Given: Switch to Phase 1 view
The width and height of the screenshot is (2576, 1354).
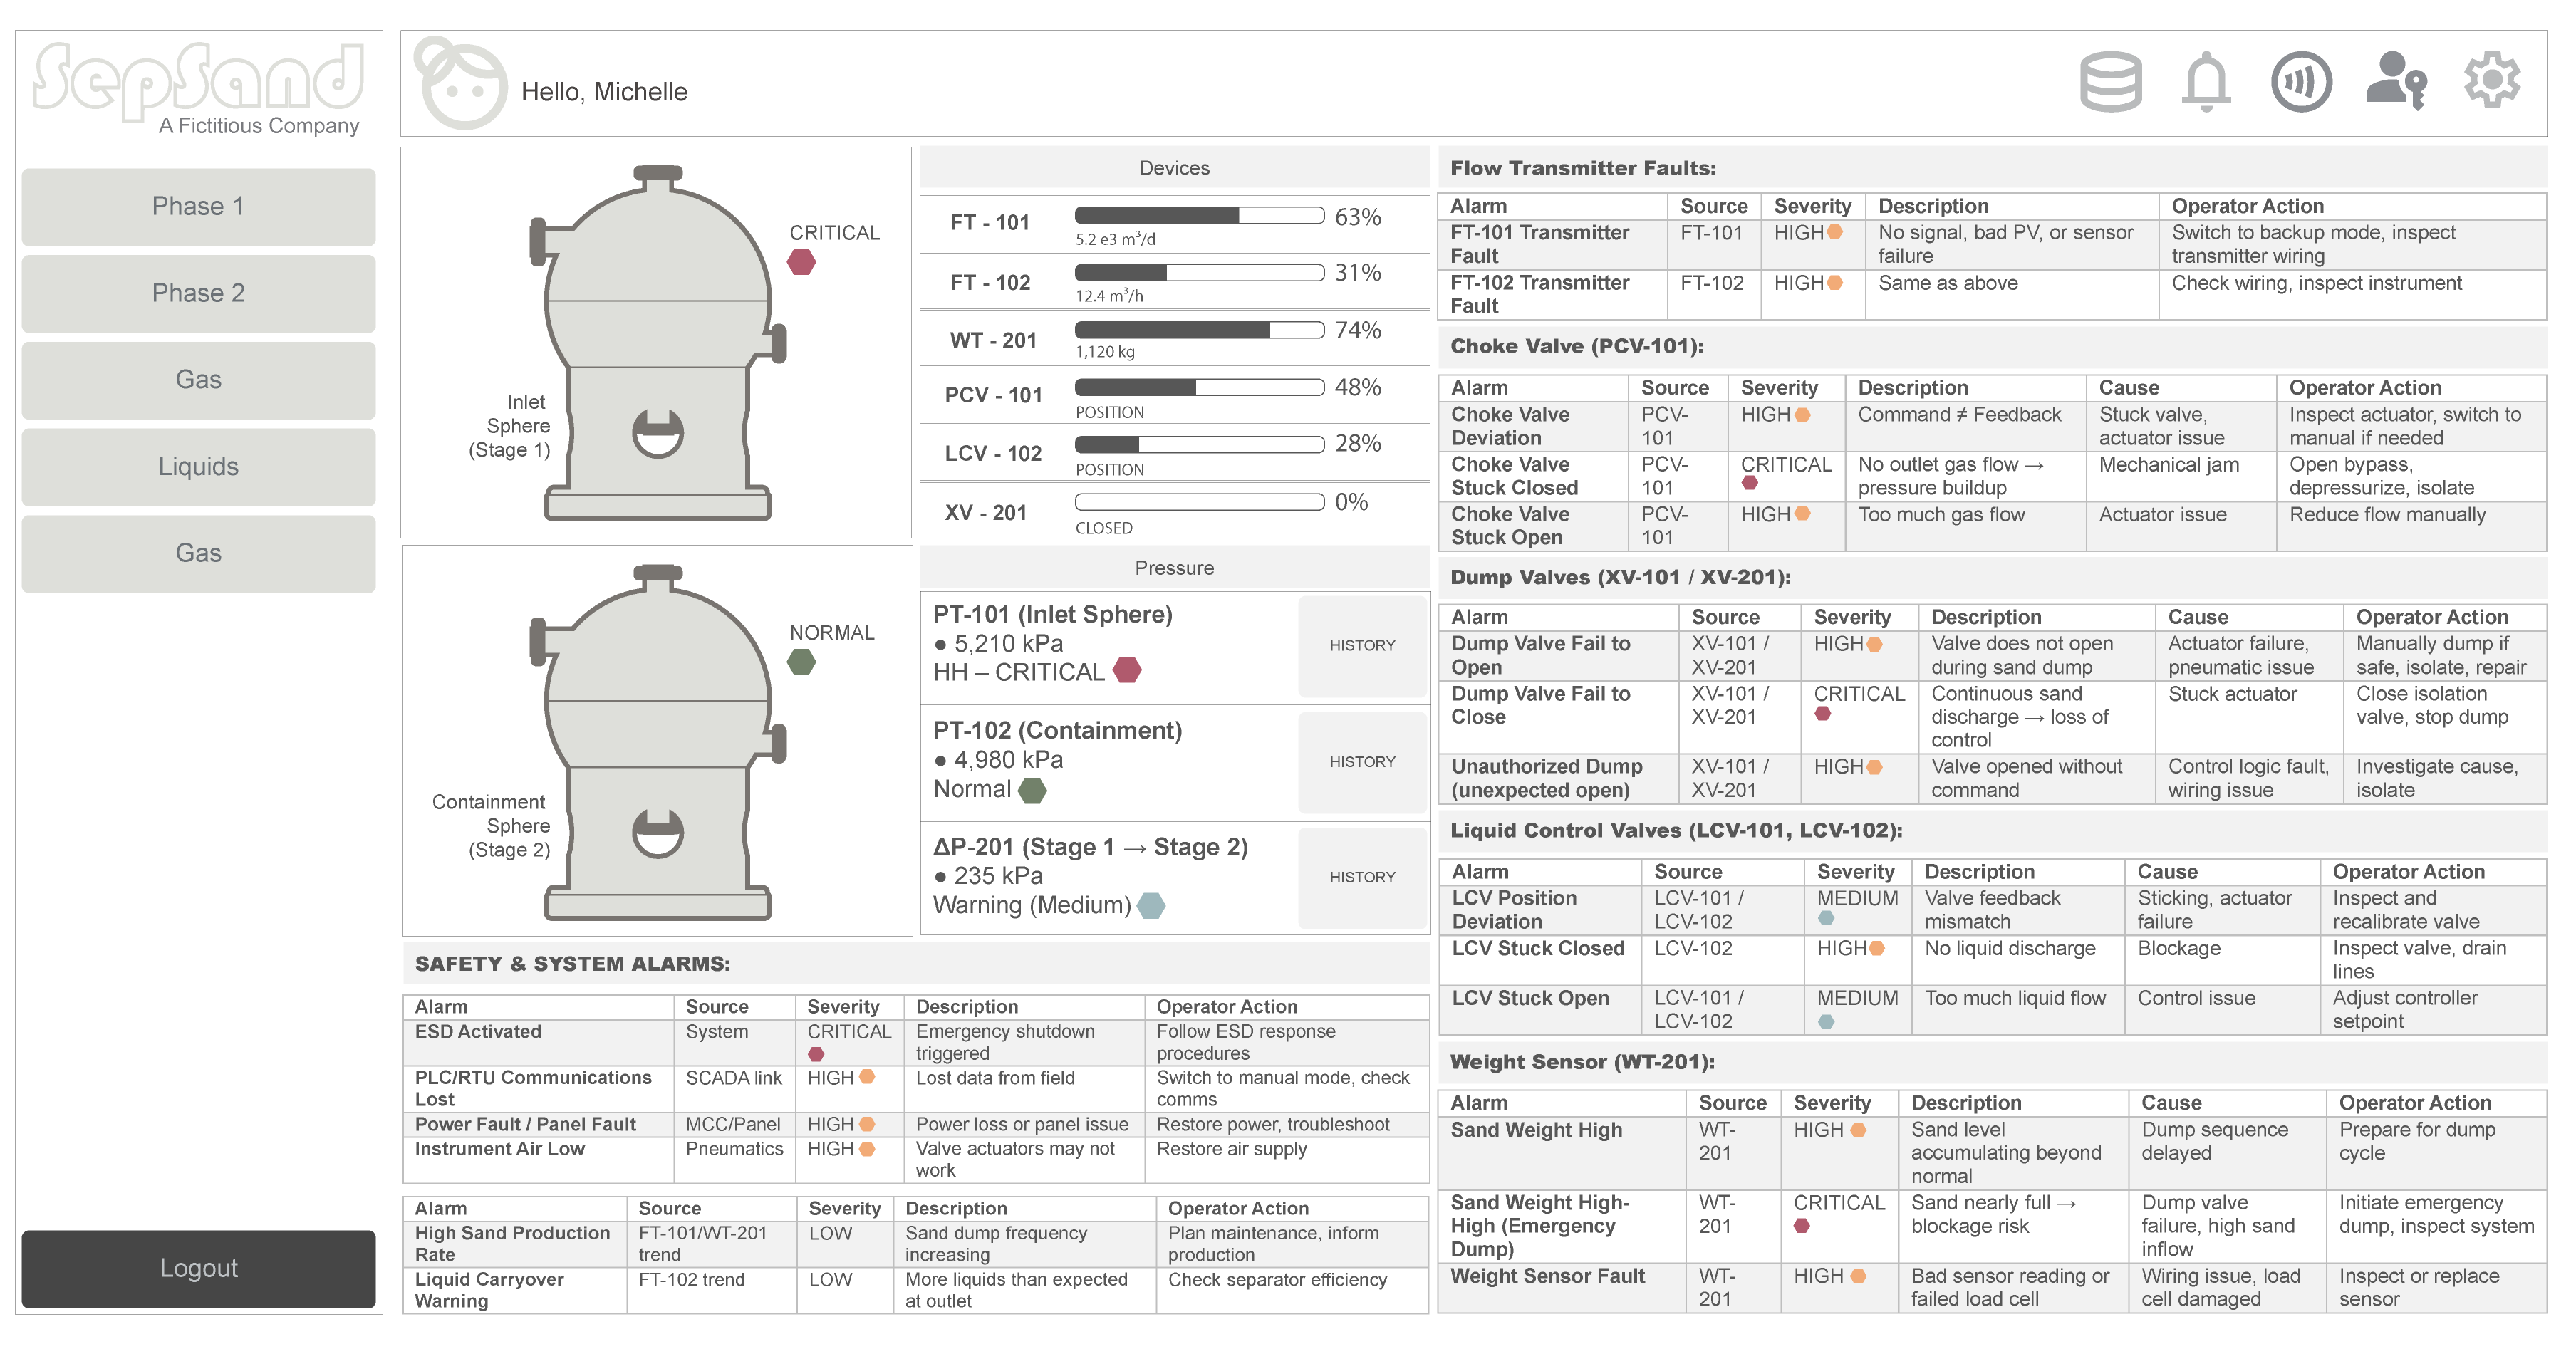Looking at the screenshot, I should coord(198,207).
